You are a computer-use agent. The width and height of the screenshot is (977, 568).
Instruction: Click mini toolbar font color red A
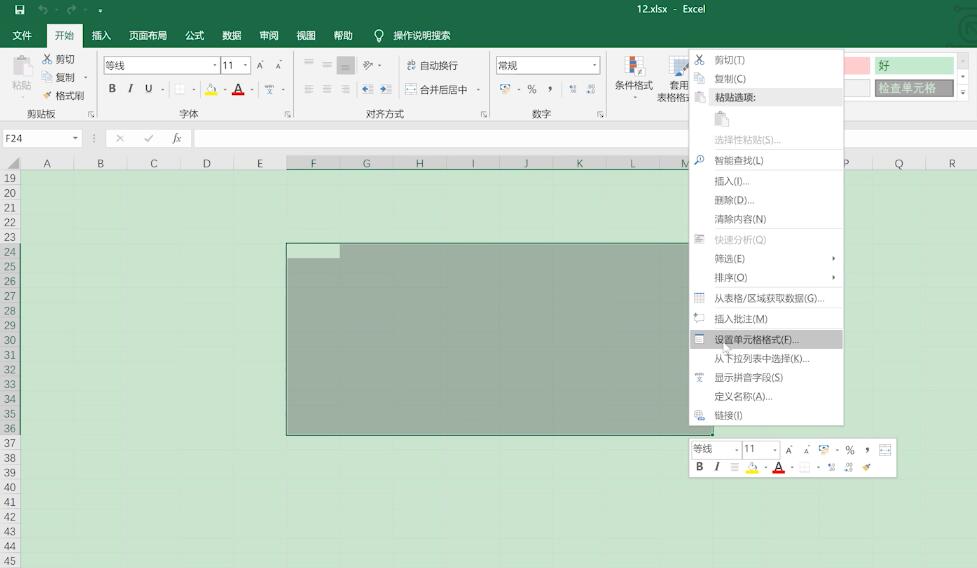(x=778, y=466)
